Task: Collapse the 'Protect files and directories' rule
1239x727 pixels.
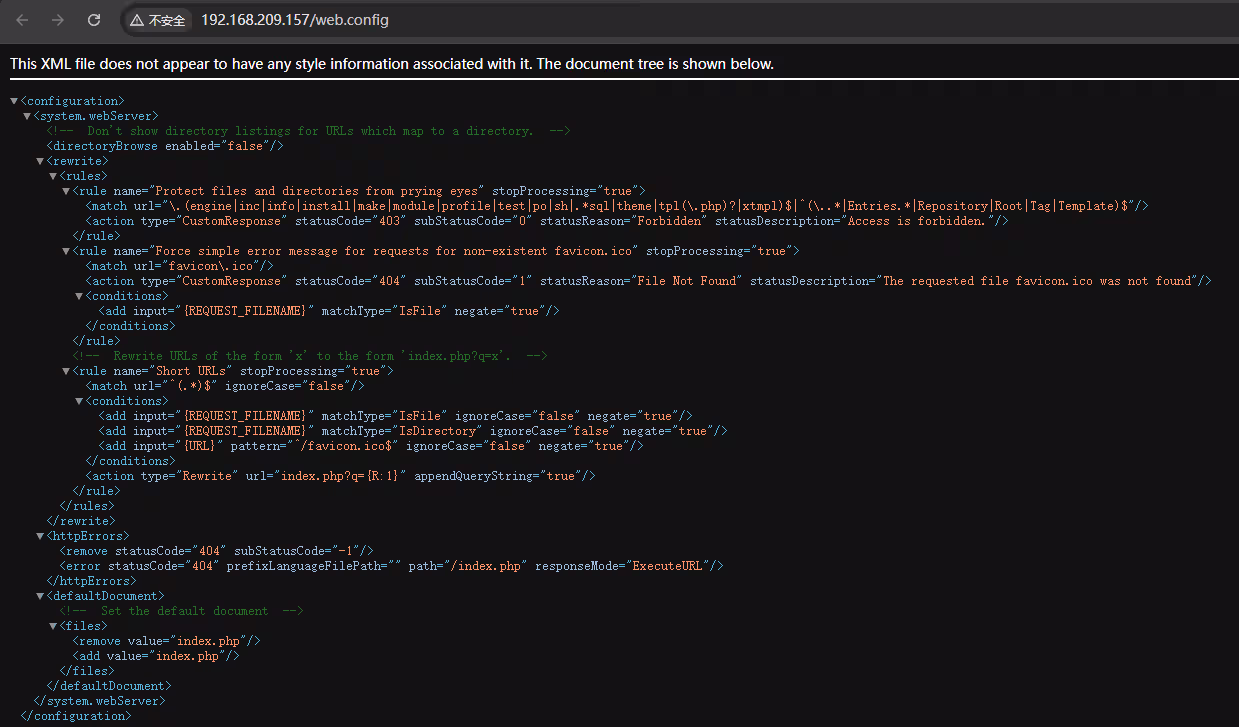Action: [66, 191]
